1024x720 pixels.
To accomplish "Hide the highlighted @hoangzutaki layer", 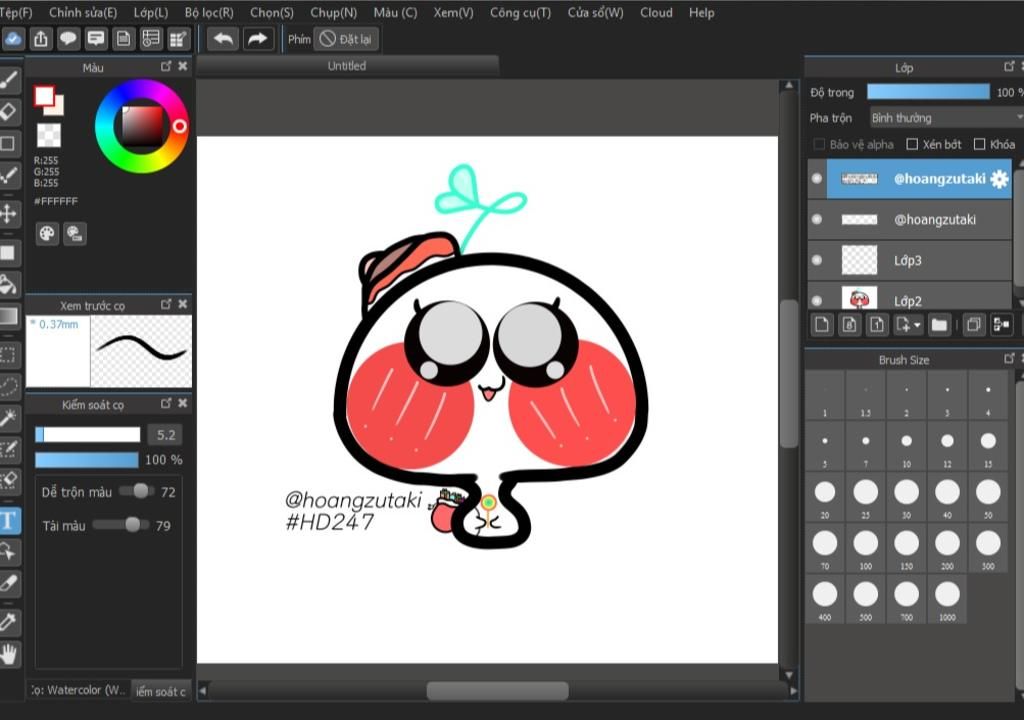I will 816,178.
